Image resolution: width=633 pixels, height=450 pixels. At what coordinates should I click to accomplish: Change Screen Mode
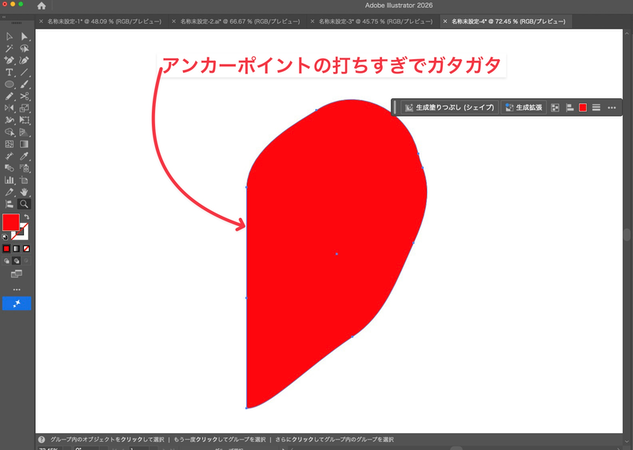coord(17,274)
